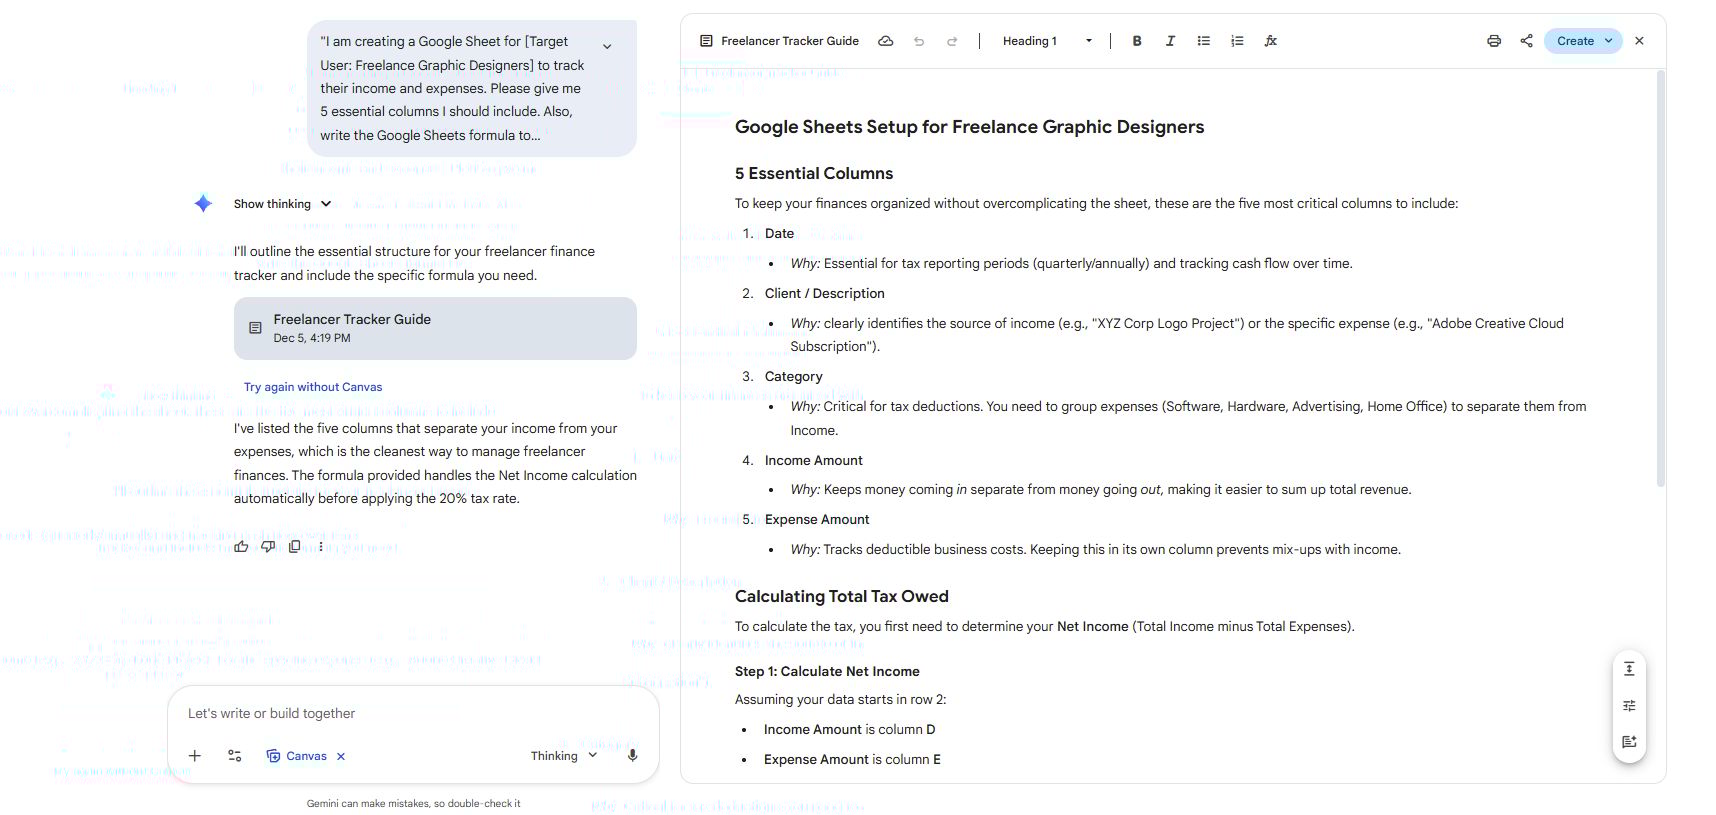Copy the Gemini response

[295, 547]
